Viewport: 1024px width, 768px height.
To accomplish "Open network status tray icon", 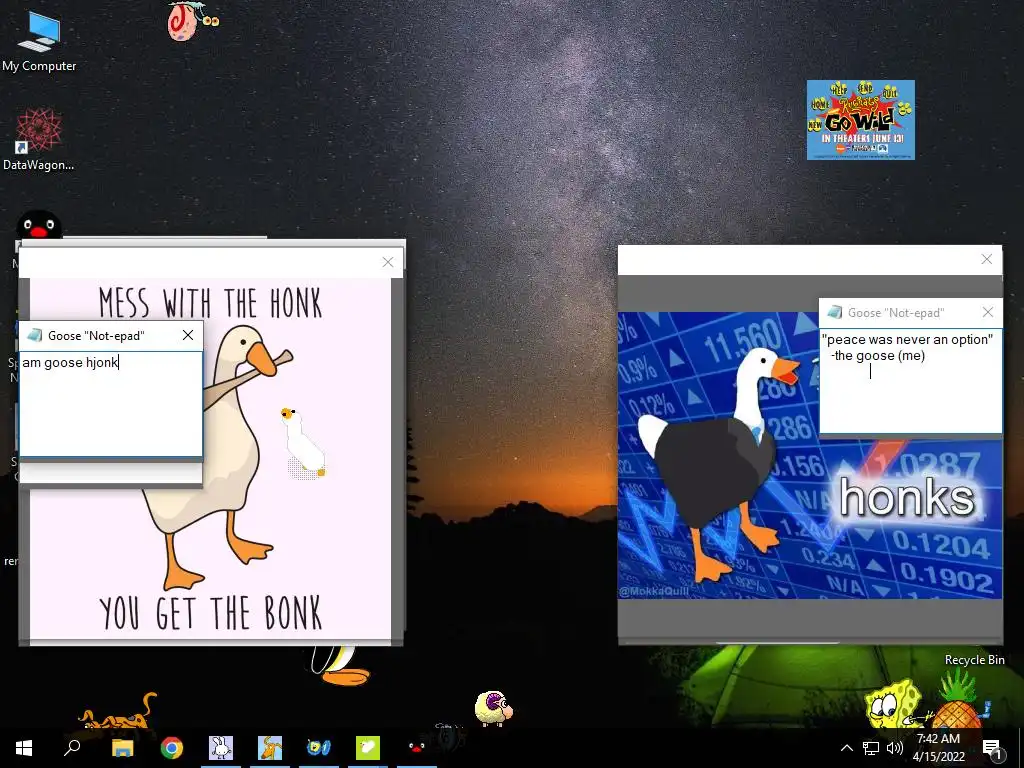I will 871,748.
